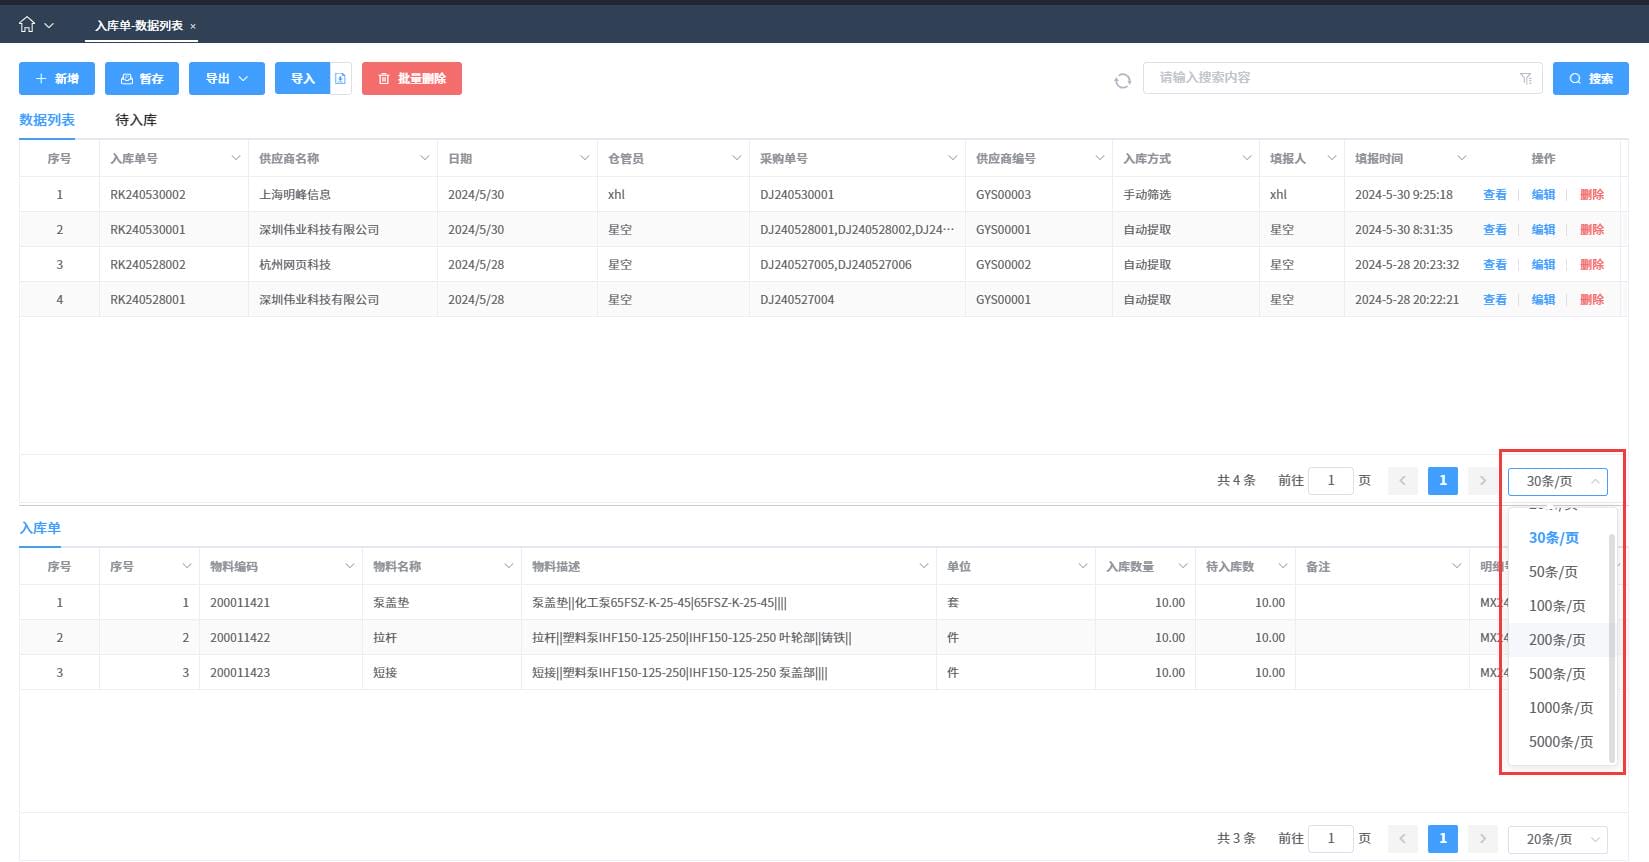
Task: Click the 新增 button
Action: coord(57,79)
